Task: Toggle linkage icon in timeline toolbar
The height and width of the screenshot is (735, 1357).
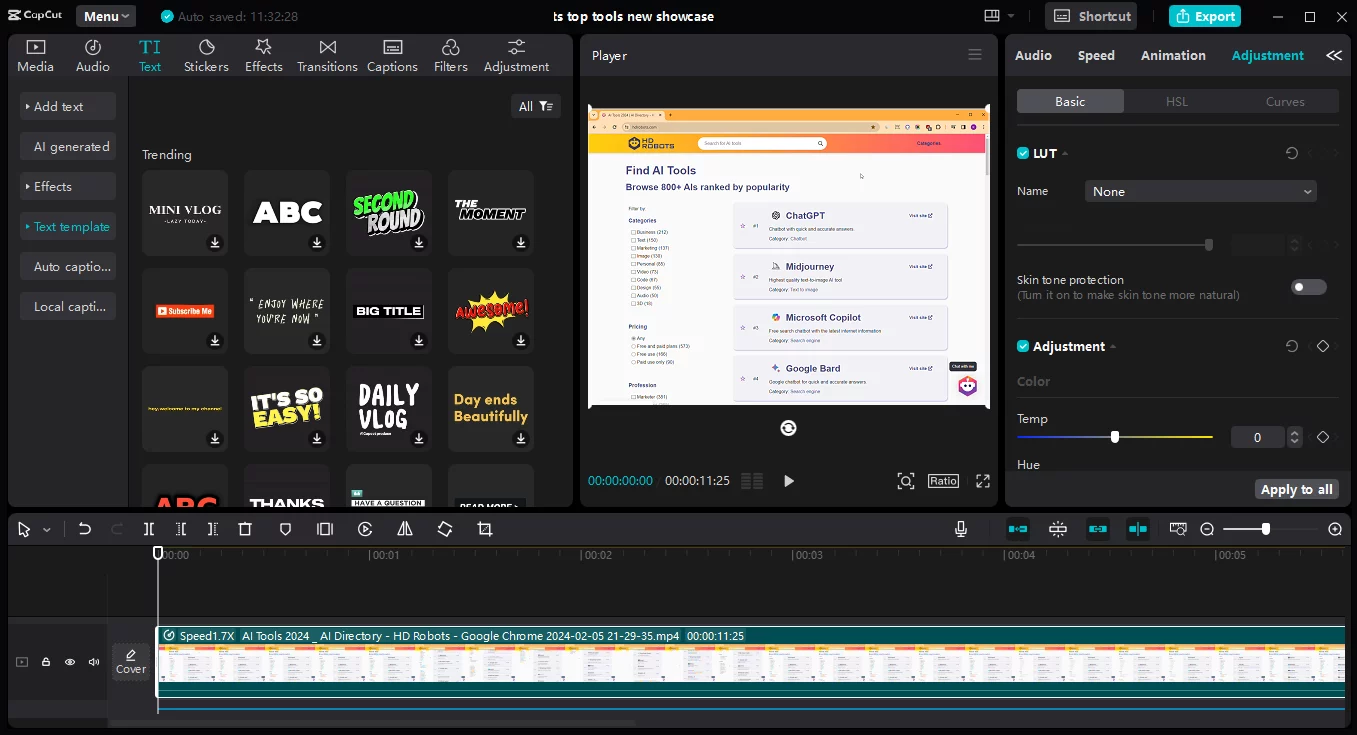Action: point(1098,529)
